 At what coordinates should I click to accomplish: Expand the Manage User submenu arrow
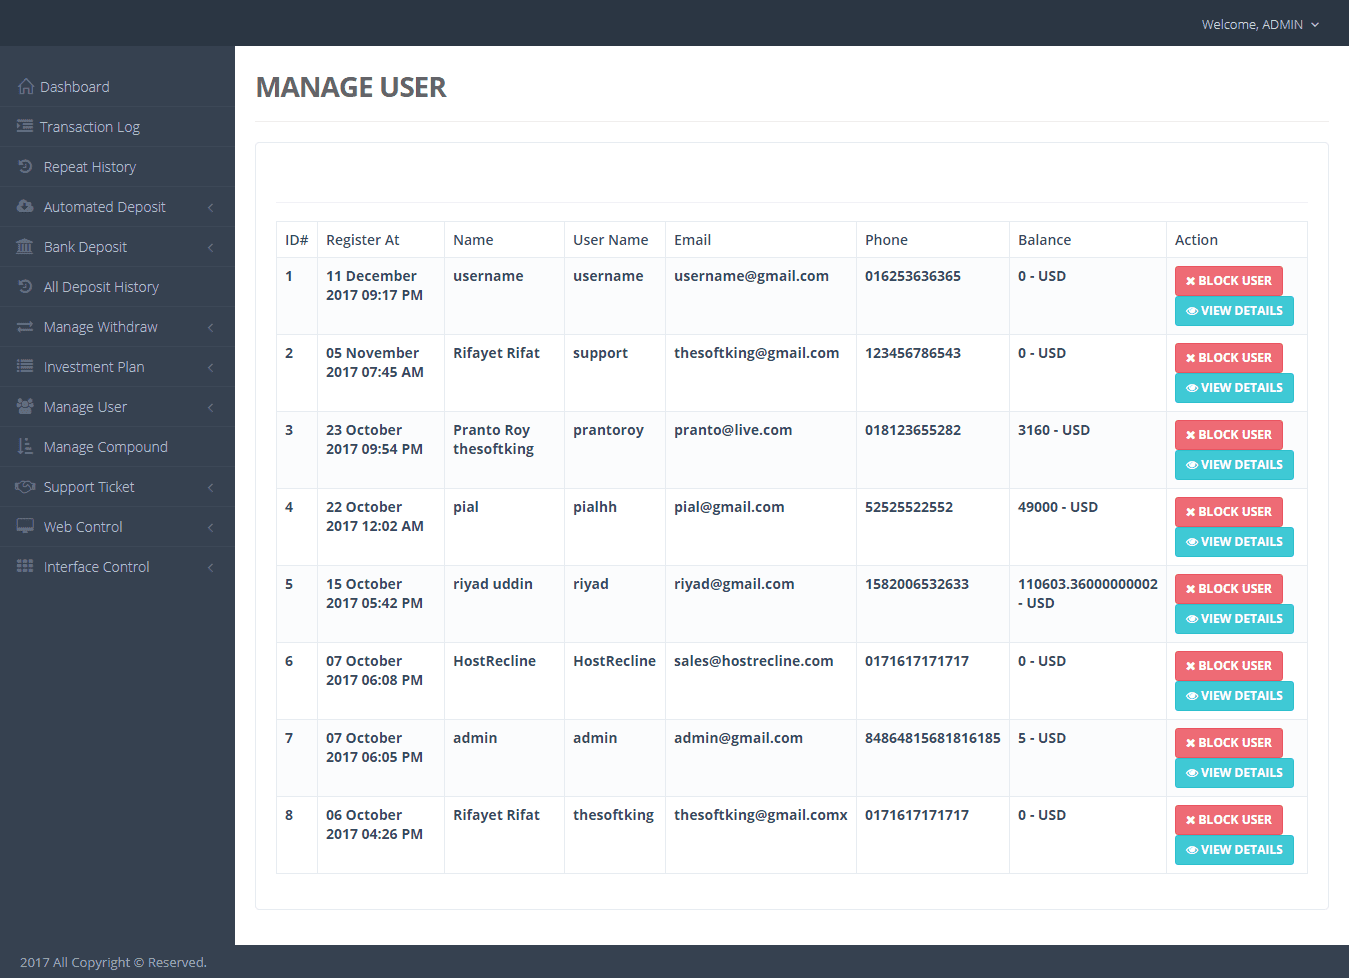tap(210, 407)
